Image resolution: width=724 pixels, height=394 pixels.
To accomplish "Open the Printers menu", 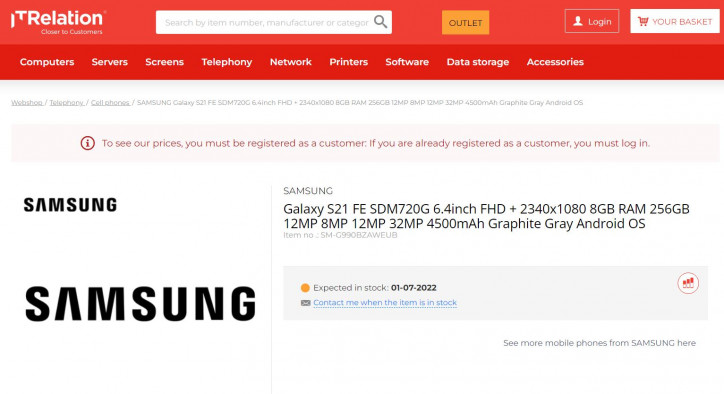I will tap(349, 62).
